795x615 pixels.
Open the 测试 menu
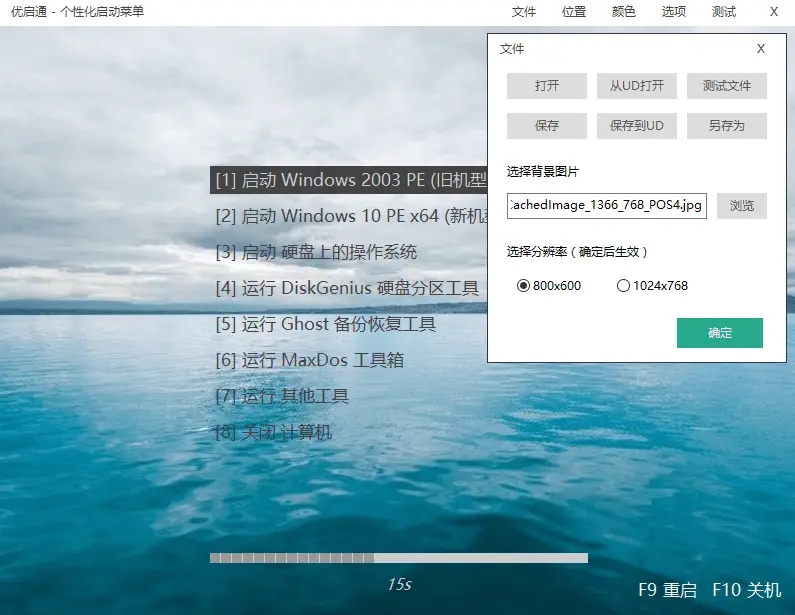coord(724,12)
